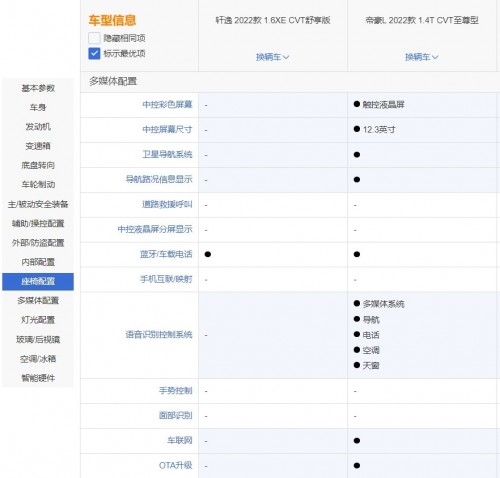
Task: Select highlighted 座椅配置 sidebar item
Action: point(38,281)
